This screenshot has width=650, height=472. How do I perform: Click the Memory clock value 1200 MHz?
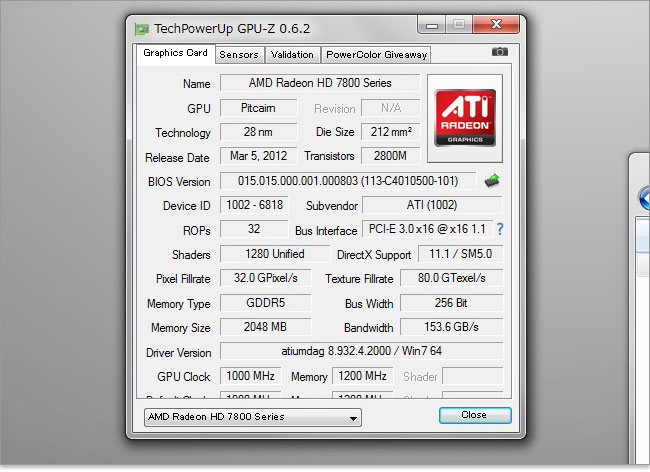tap(363, 375)
